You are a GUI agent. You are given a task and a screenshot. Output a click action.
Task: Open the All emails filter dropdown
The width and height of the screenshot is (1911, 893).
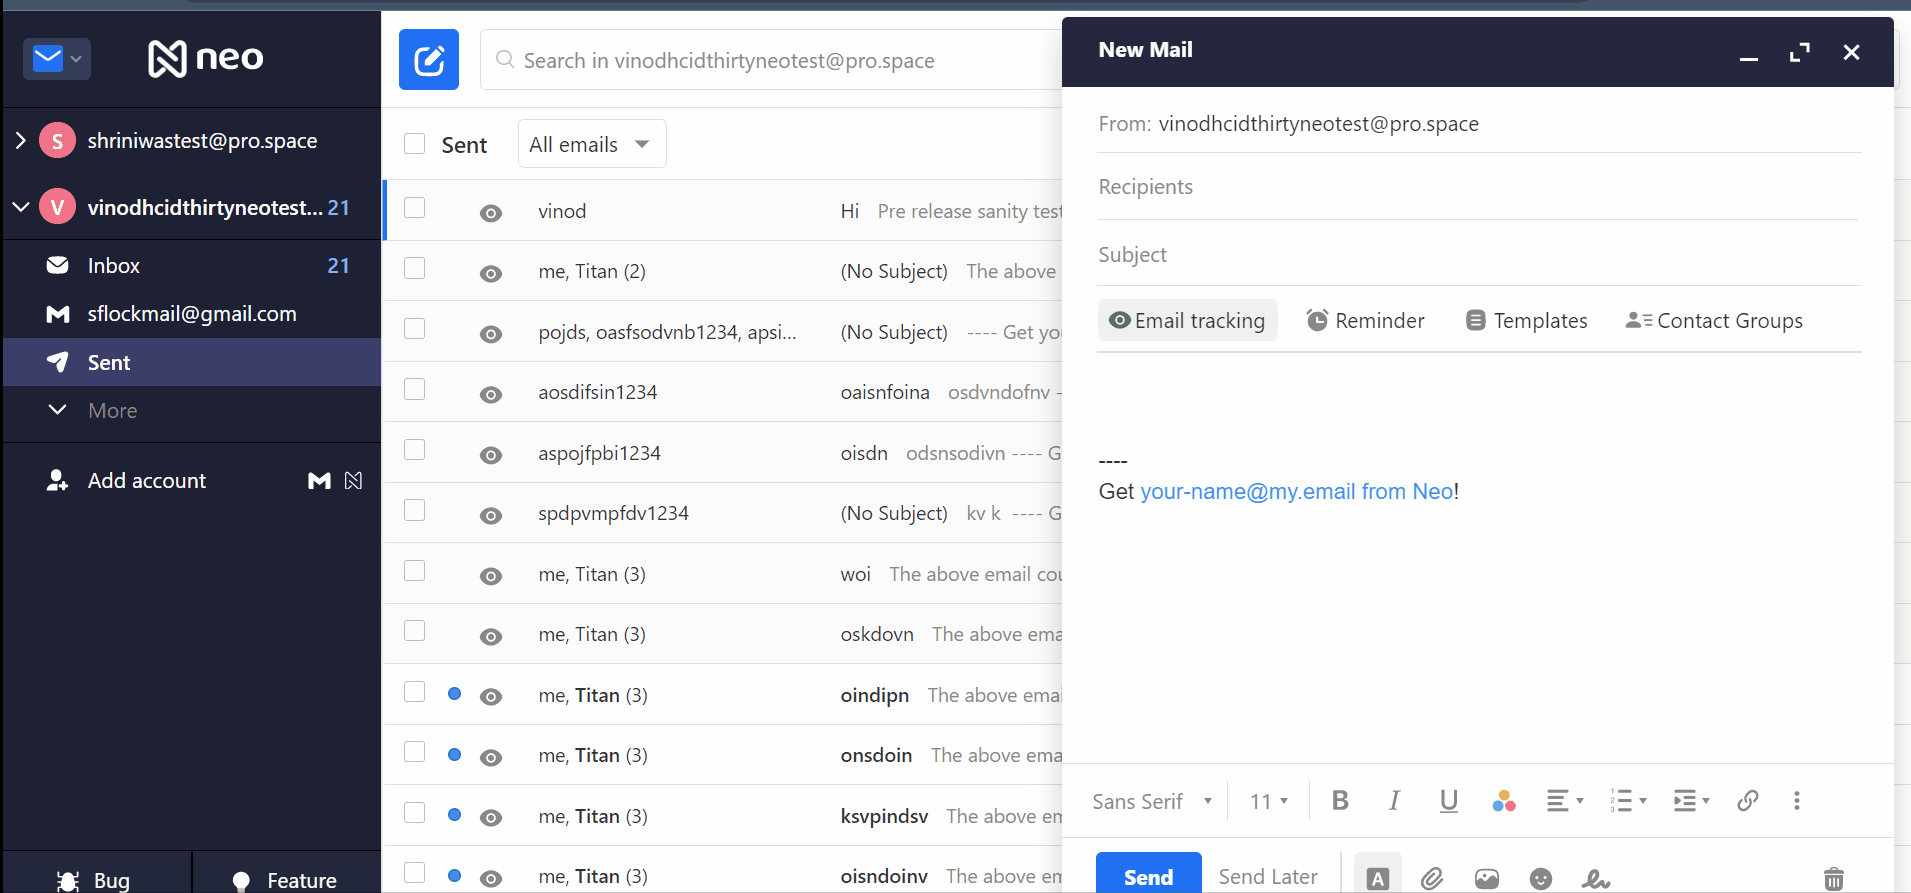pyautogui.click(x=592, y=144)
